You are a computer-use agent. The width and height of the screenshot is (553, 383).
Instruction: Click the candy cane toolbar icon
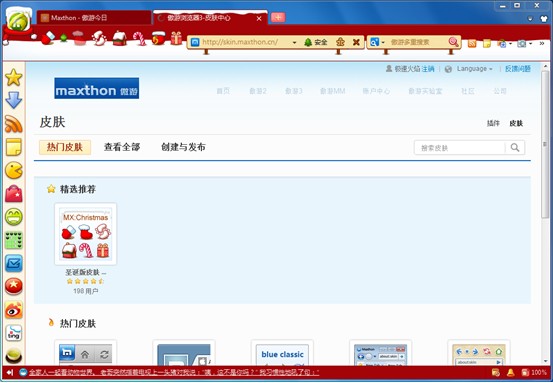point(139,38)
